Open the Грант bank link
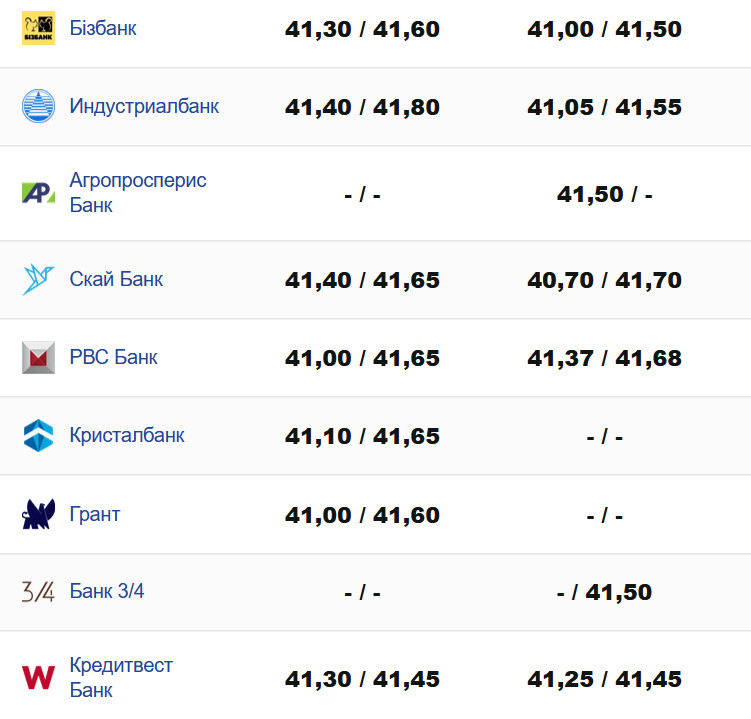Viewport: 751px width, 719px height. click(x=95, y=514)
